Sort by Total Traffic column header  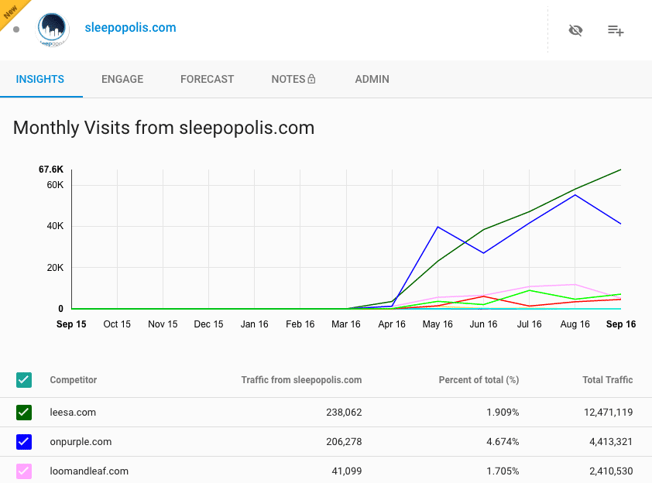608,380
